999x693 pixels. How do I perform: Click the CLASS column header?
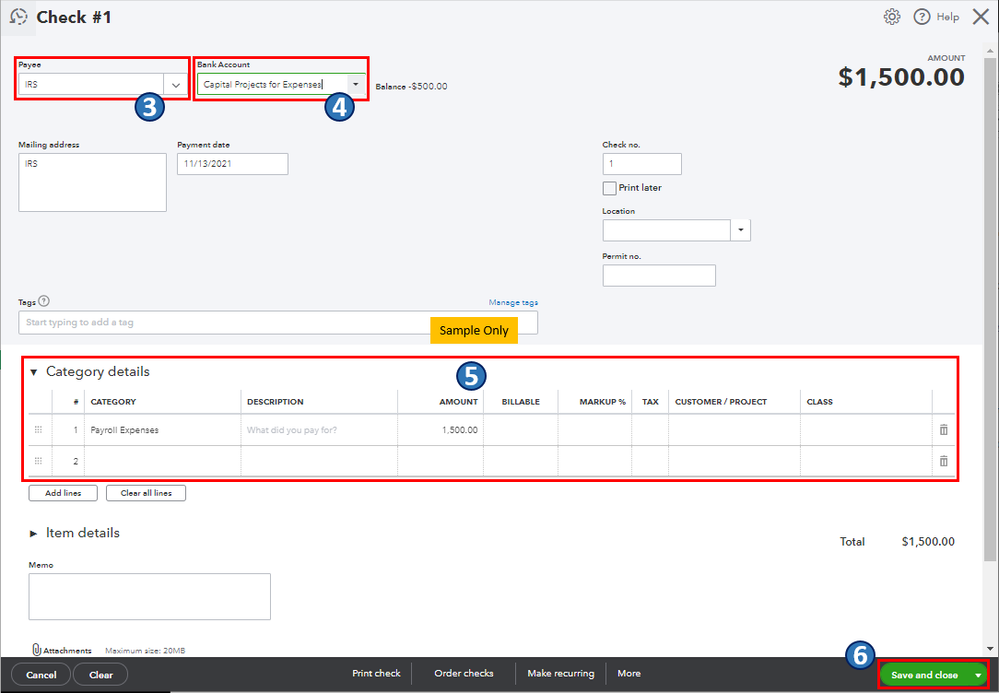coord(819,402)
